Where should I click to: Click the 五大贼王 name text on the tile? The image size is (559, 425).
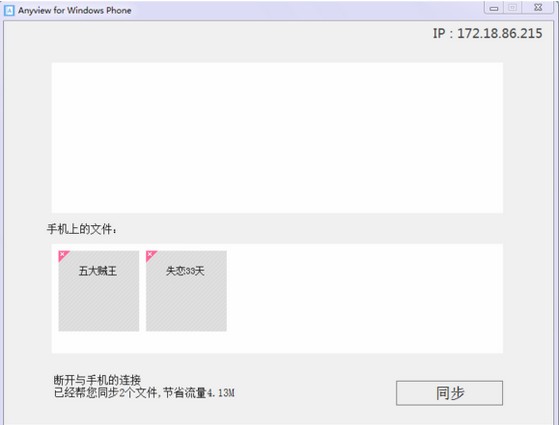[x=98, y=271]
